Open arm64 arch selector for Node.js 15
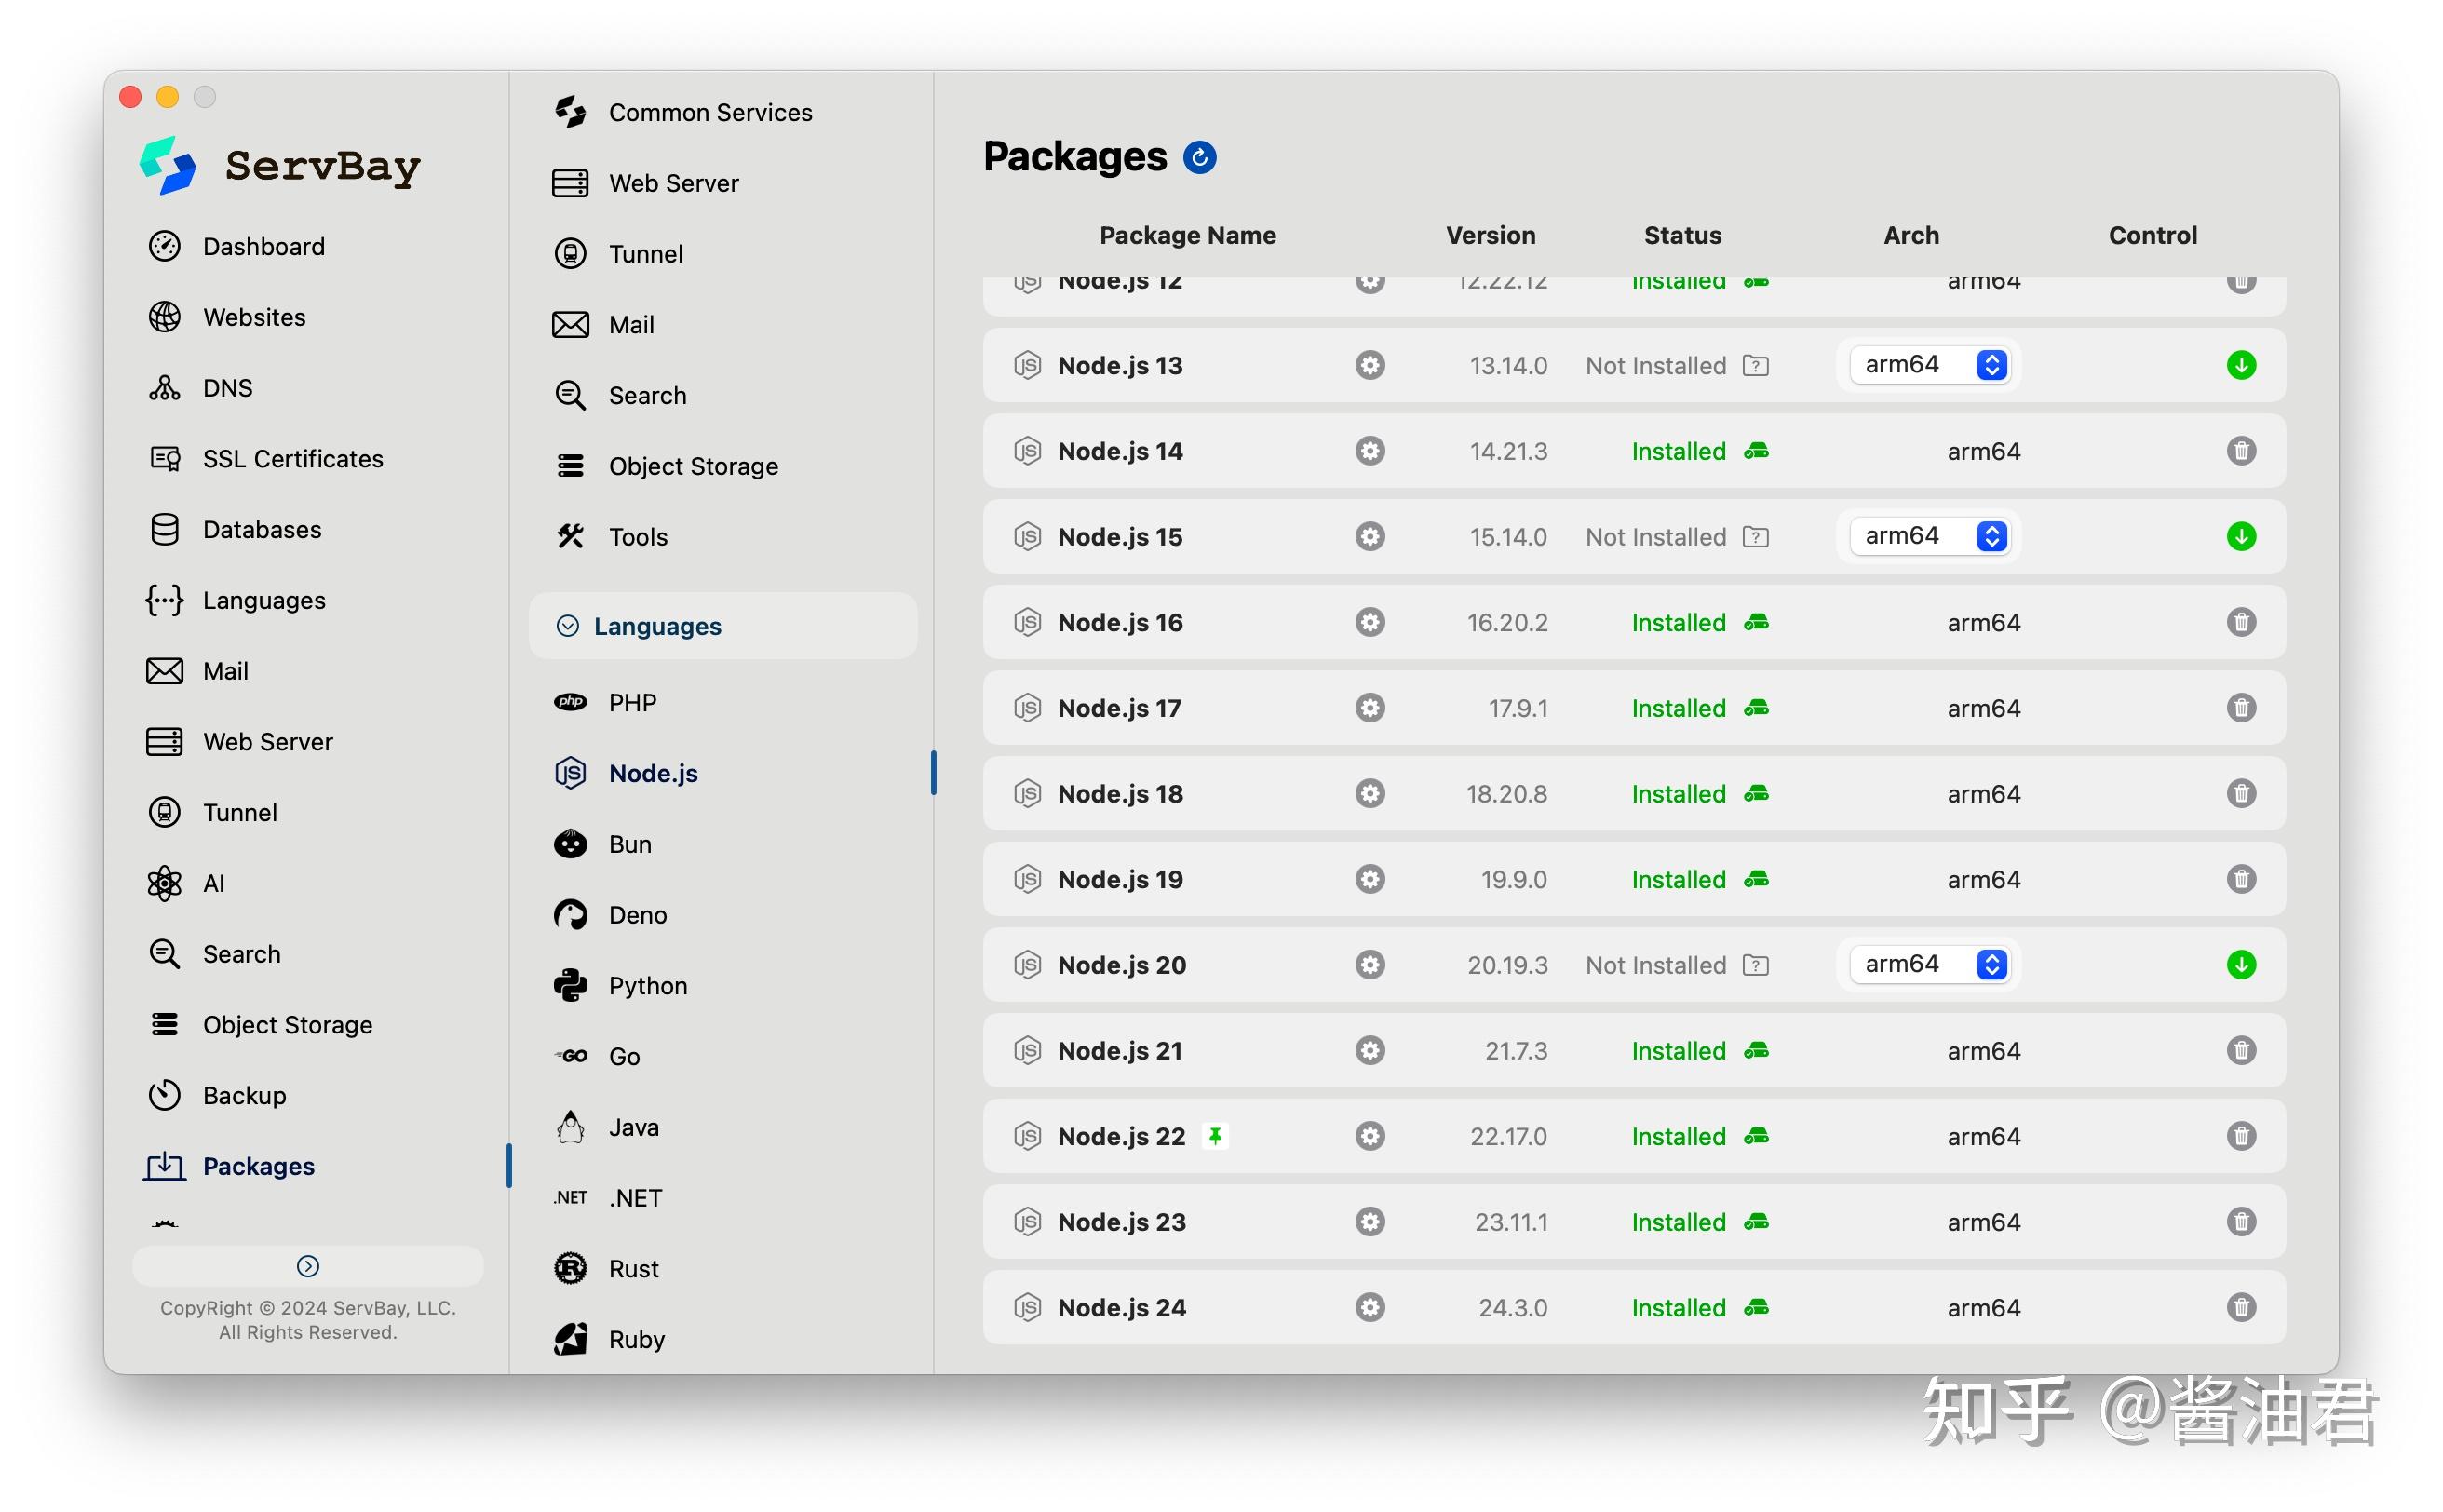 click(x=1931, y=537)
